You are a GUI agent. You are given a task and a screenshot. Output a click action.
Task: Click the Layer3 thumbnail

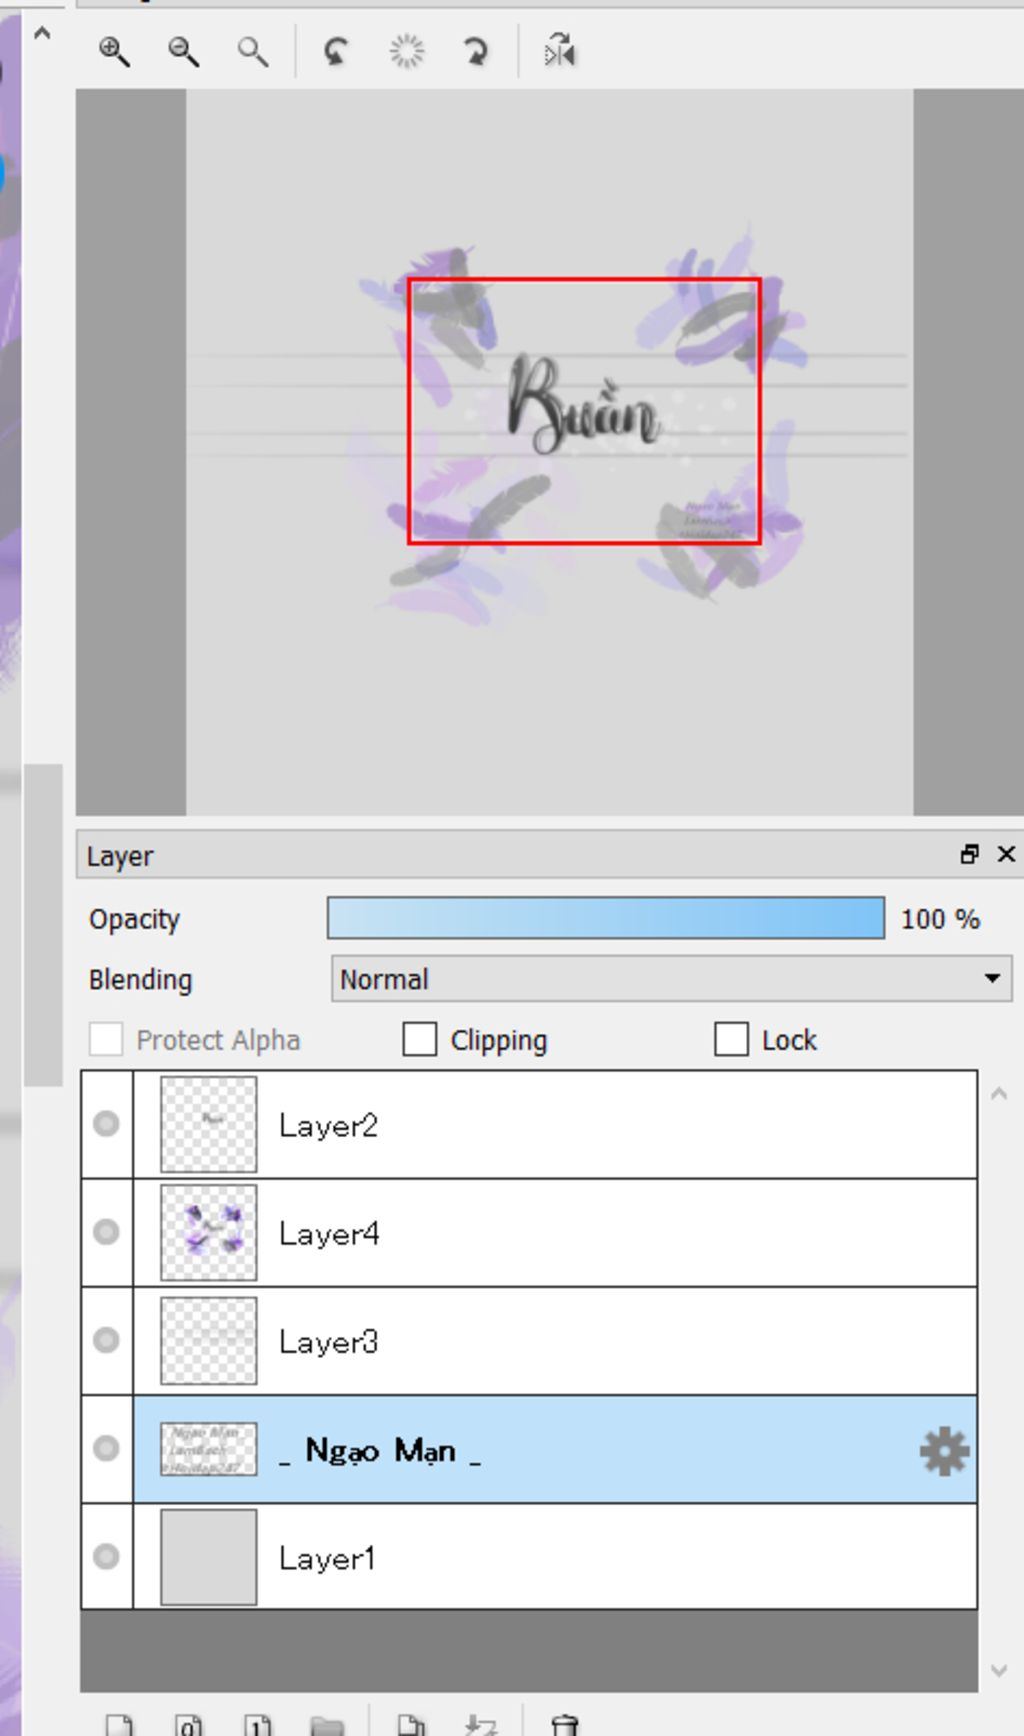pyautogui.click(x=209, y=1340)
